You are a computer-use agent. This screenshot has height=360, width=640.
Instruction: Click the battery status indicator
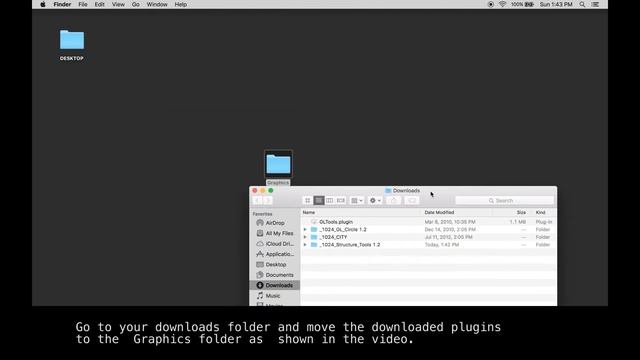522,4
